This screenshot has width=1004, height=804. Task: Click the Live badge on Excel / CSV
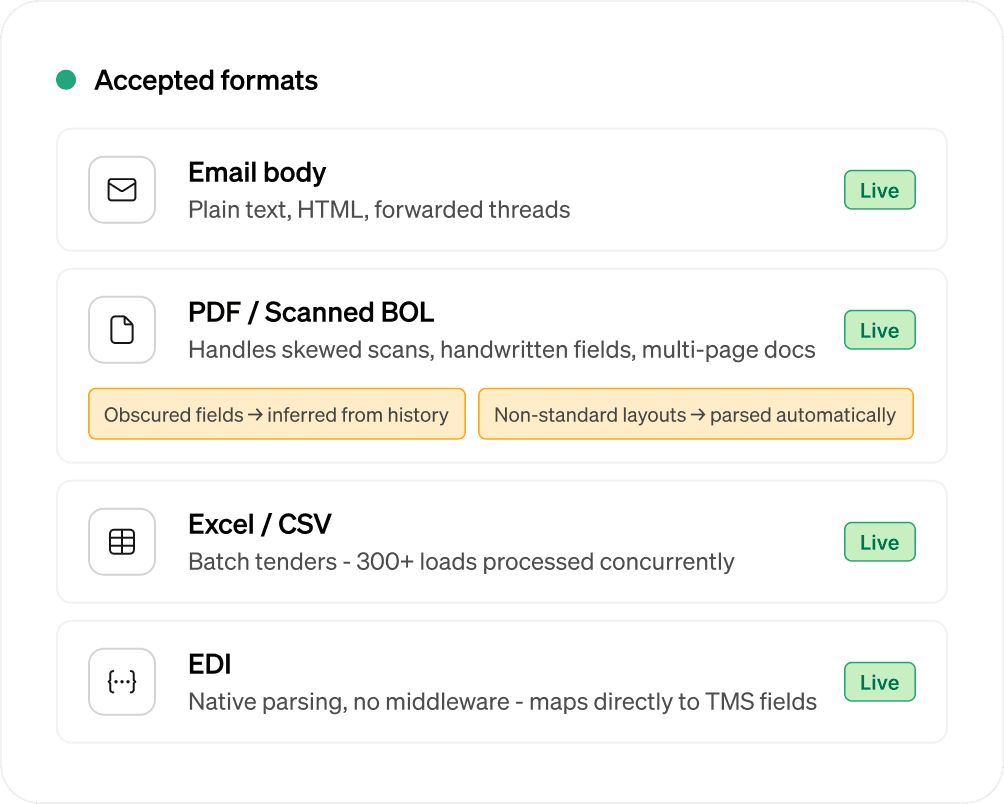click(879, 542)
